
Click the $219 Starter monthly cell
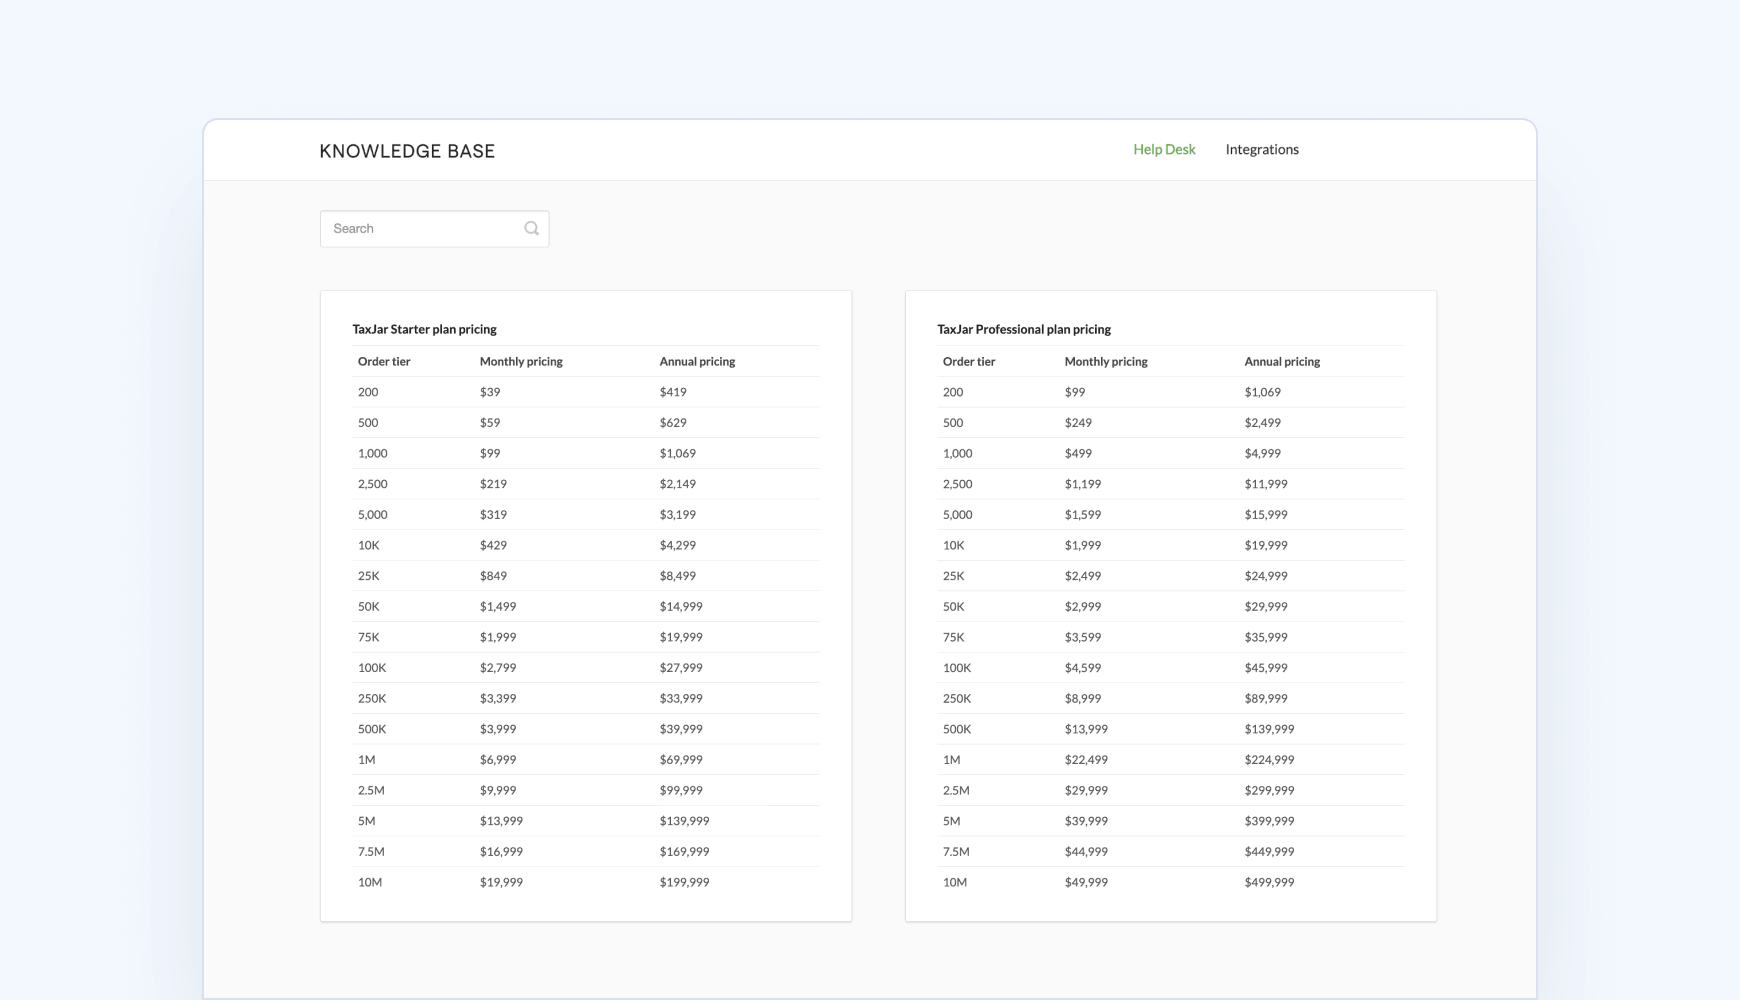tap(493, 484)
